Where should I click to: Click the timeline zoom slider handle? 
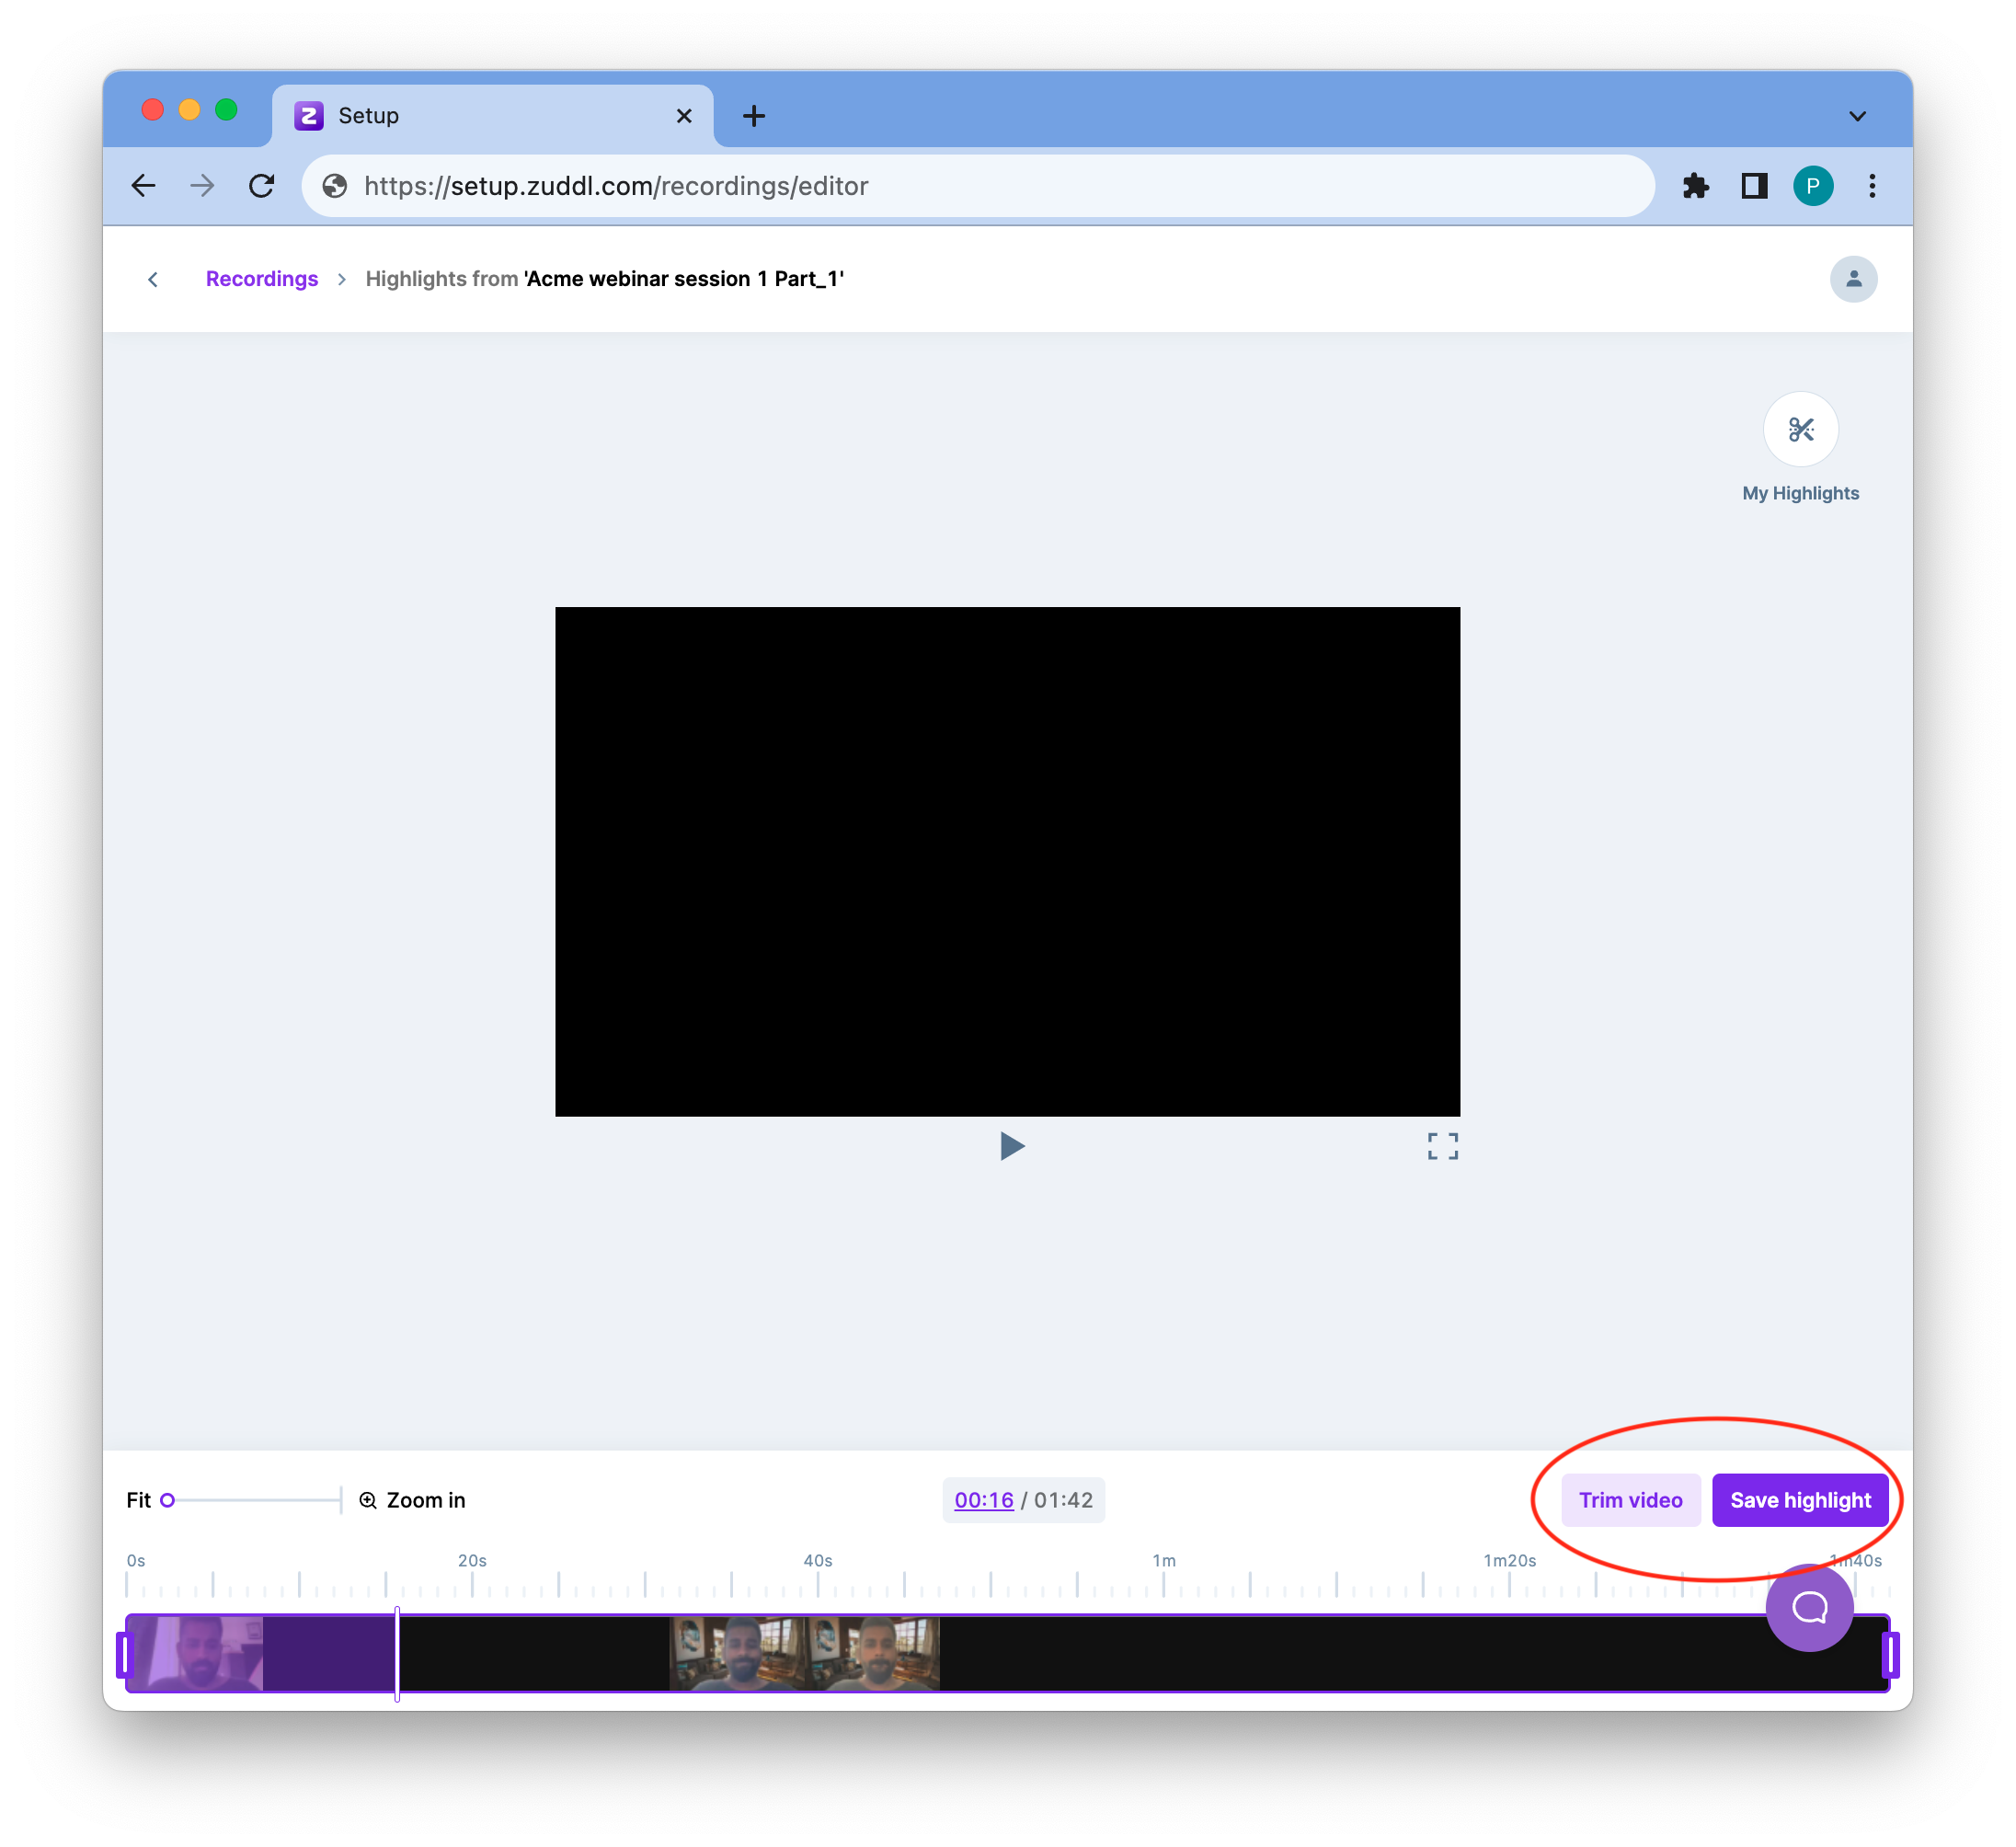click(168, 1500)
